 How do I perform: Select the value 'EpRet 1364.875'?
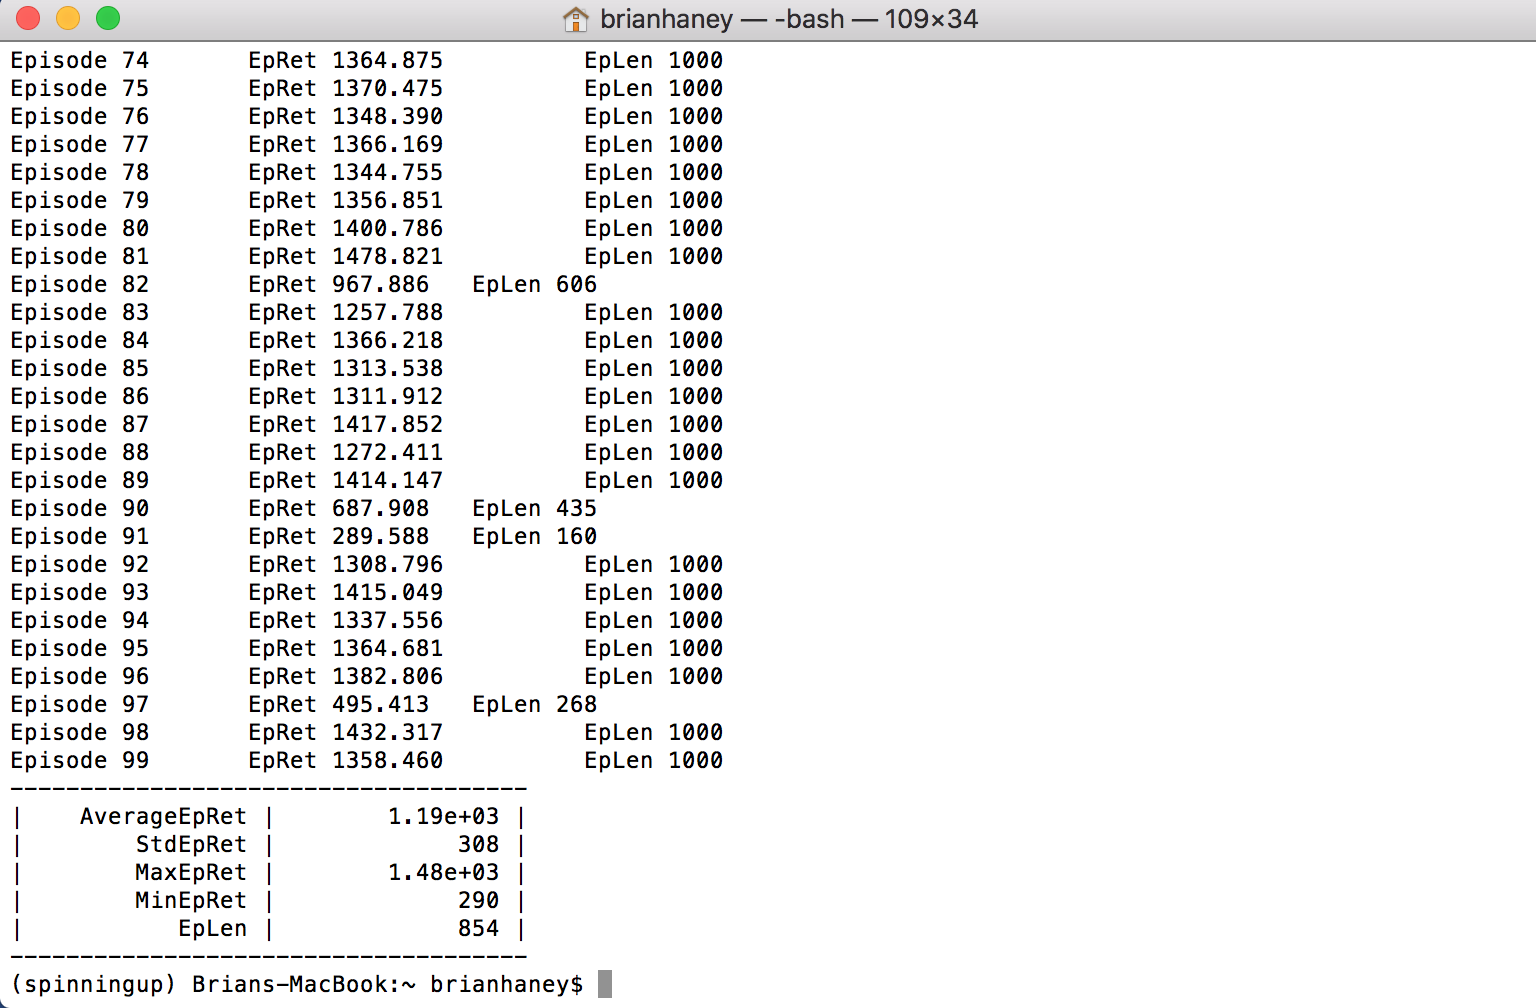[346, 60]
